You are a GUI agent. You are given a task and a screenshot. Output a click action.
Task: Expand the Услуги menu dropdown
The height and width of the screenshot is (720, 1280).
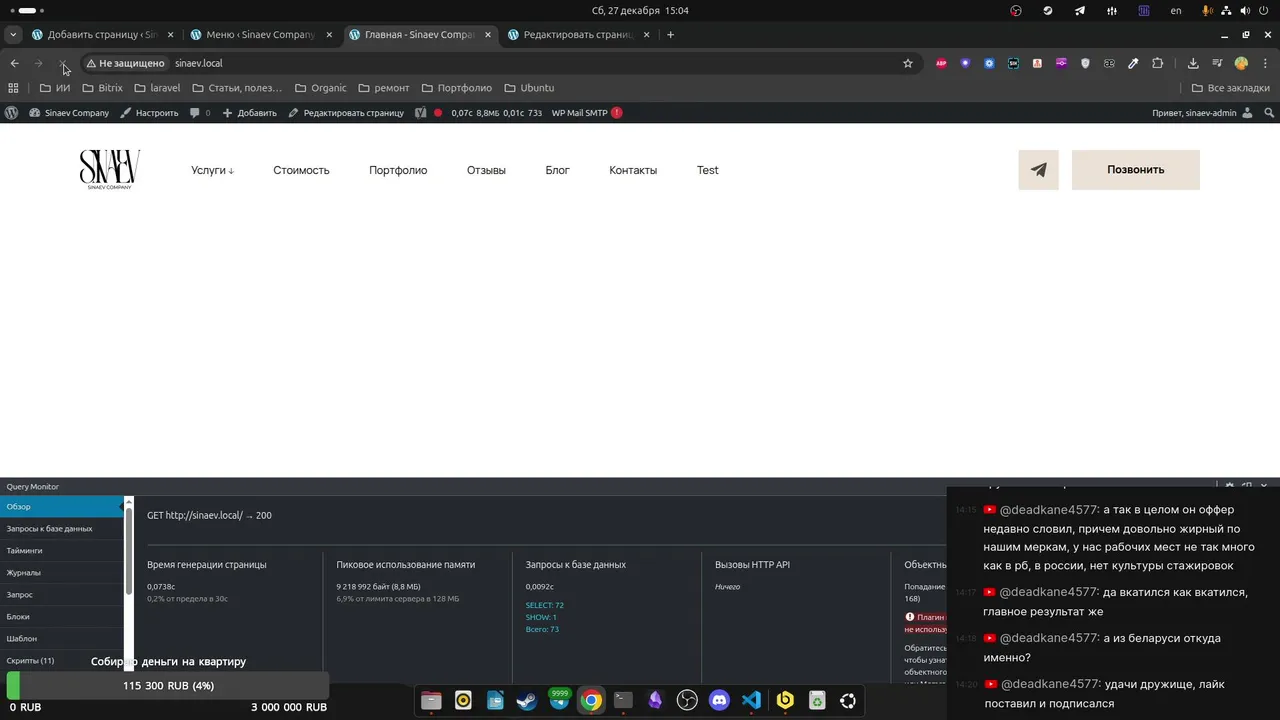tap(212, 170)
